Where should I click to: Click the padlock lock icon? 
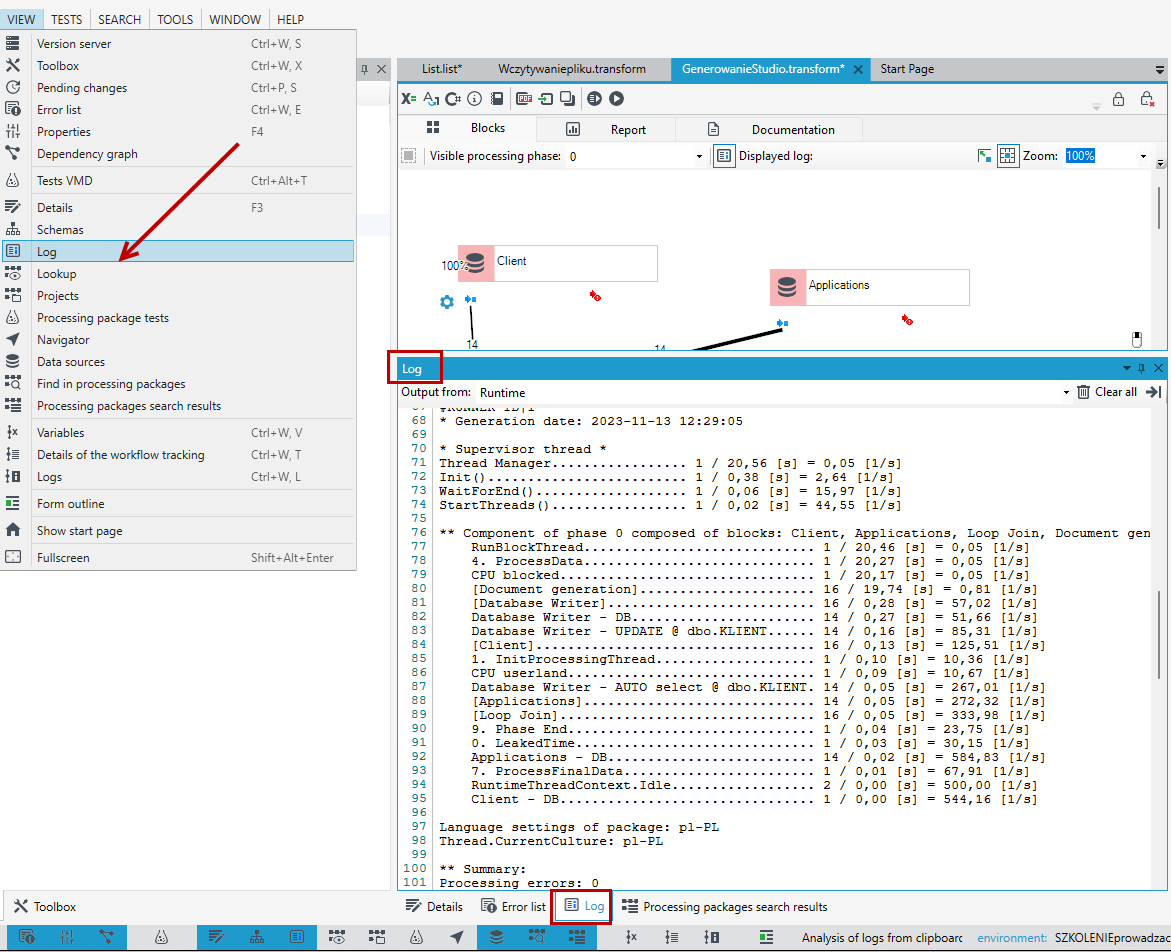[x=1118, y=99]
